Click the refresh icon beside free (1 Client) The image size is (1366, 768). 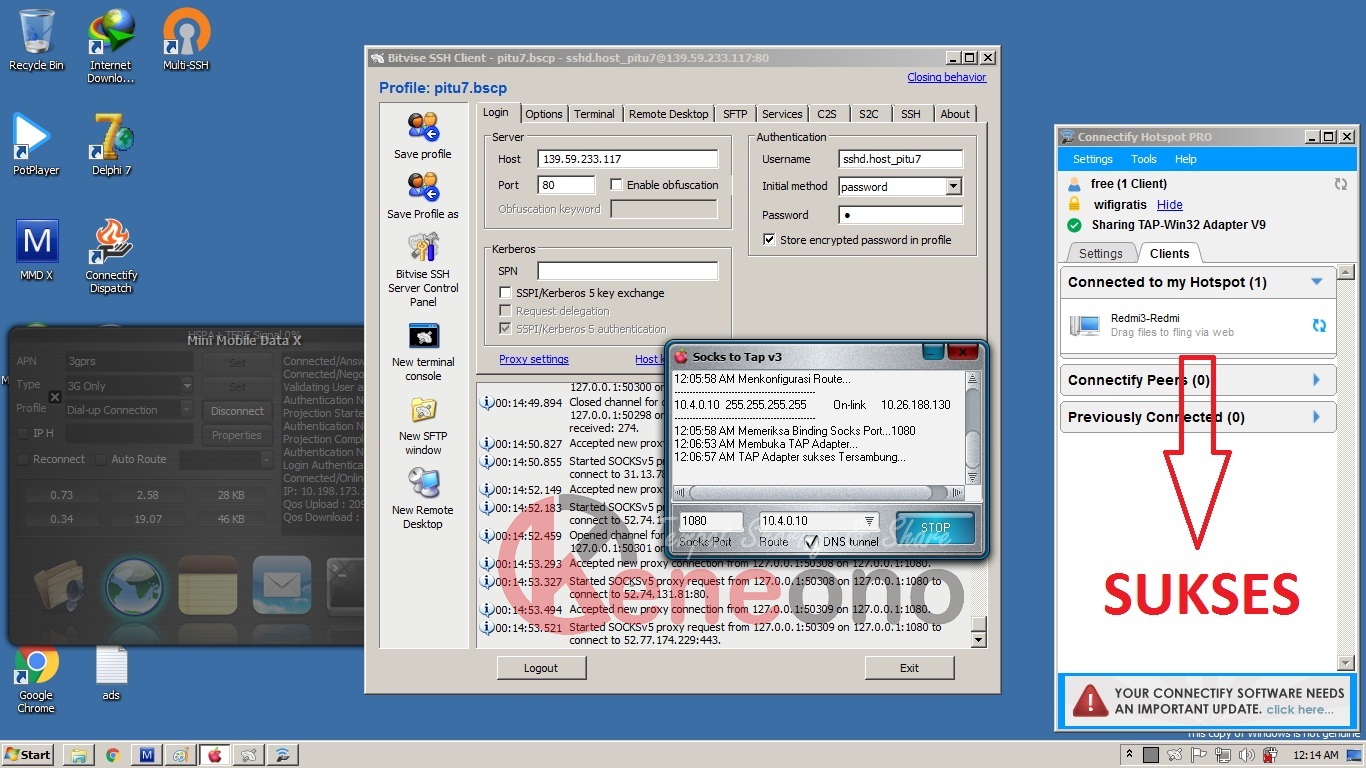(1341, 184)
